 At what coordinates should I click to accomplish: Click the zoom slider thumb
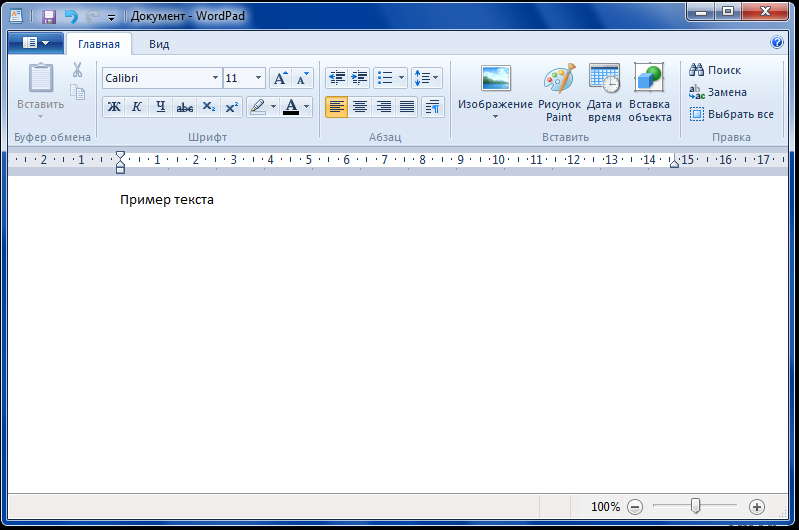(x=695, y=506)
